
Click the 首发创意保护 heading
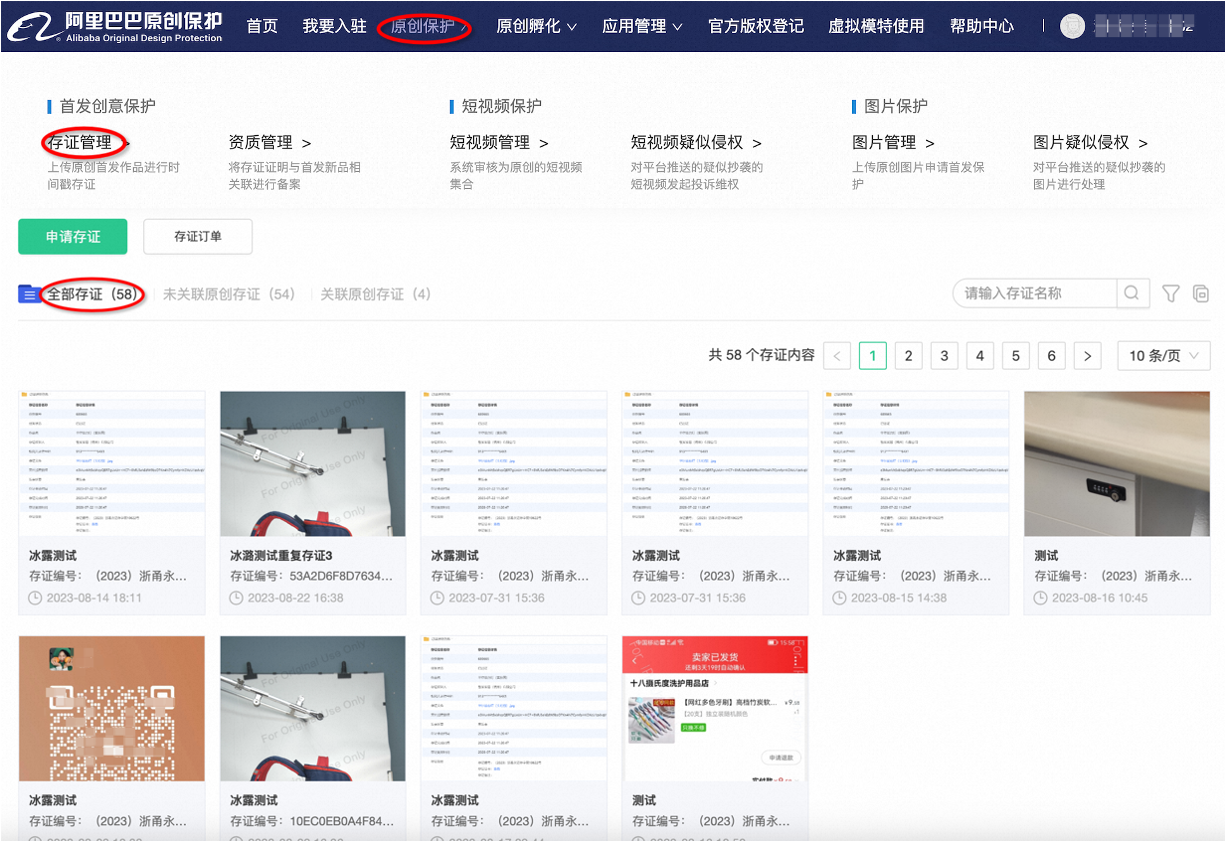click(x=108, y=106)
